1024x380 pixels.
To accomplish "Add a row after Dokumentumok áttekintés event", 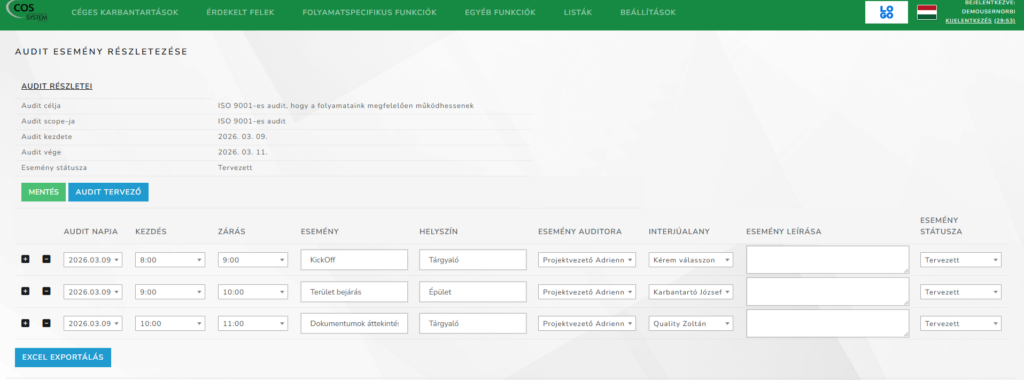I will point(25,323).
